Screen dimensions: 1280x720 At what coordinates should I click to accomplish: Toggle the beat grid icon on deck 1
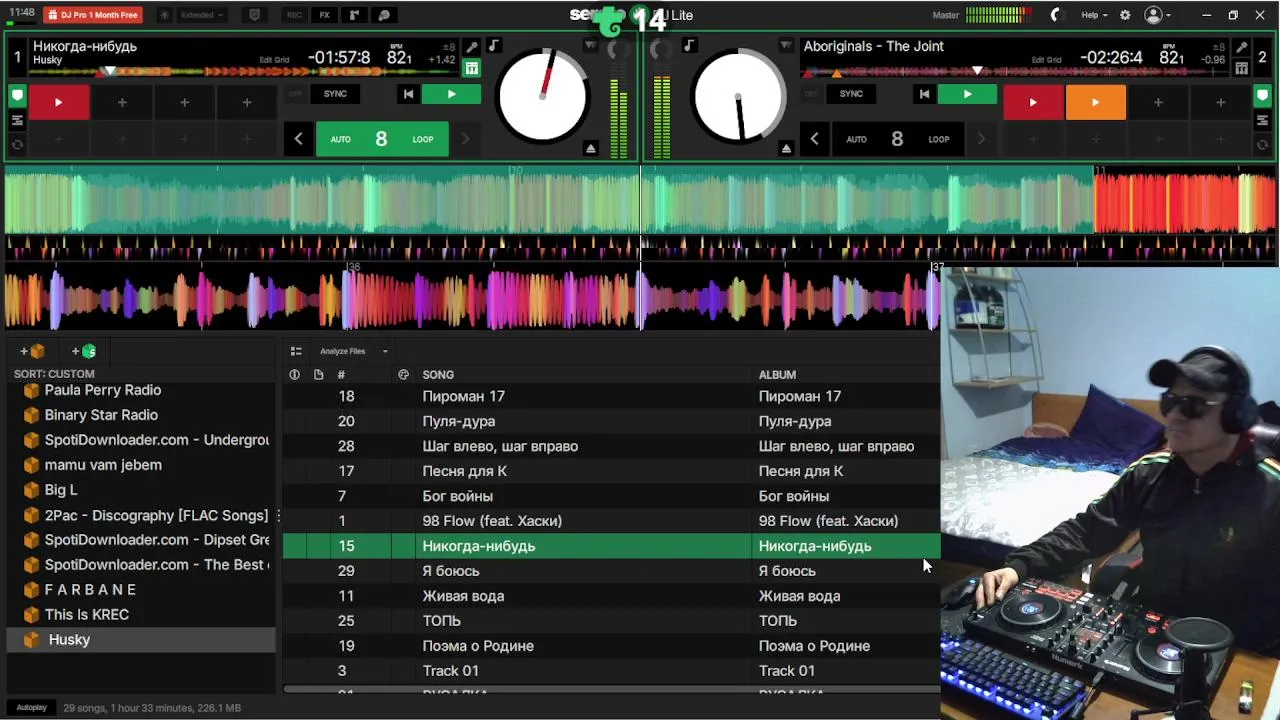tap(472, 68)
